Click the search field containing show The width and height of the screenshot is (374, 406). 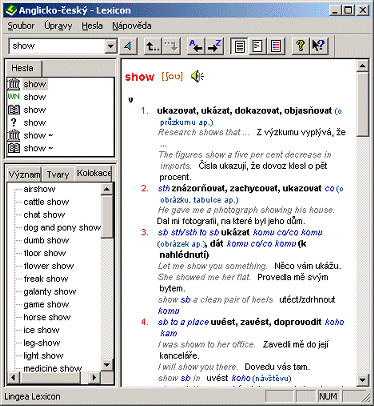pyautogui.click(x=57, y=46)
